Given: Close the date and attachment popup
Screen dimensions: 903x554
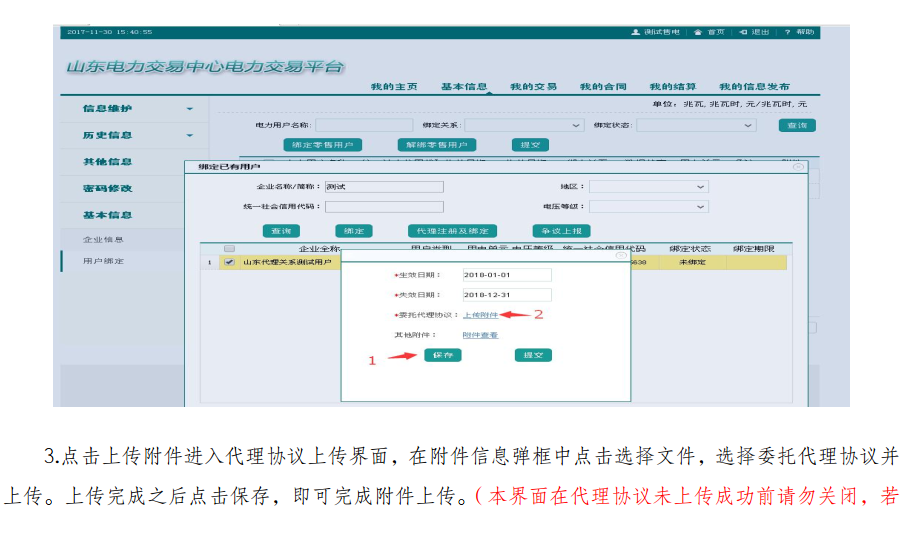Looking at the screenshot, I should click(x=621, y=256).
